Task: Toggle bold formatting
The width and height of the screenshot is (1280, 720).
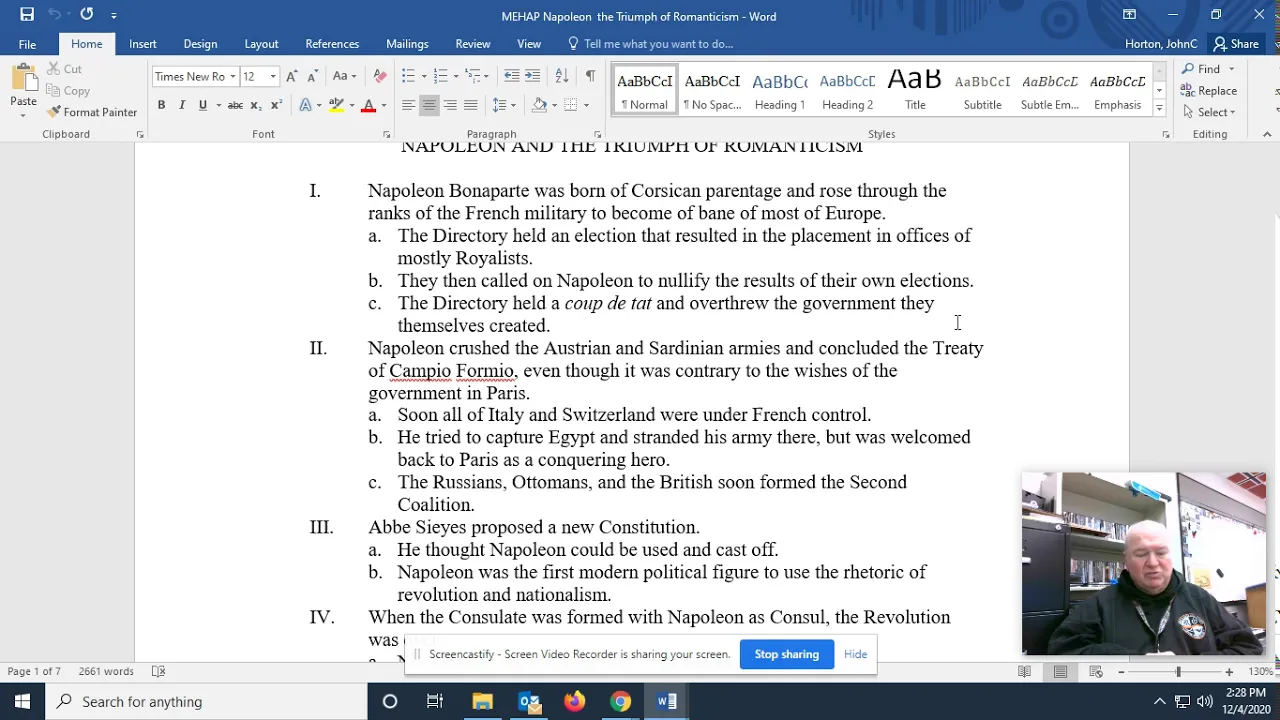Action: point(161,105)
